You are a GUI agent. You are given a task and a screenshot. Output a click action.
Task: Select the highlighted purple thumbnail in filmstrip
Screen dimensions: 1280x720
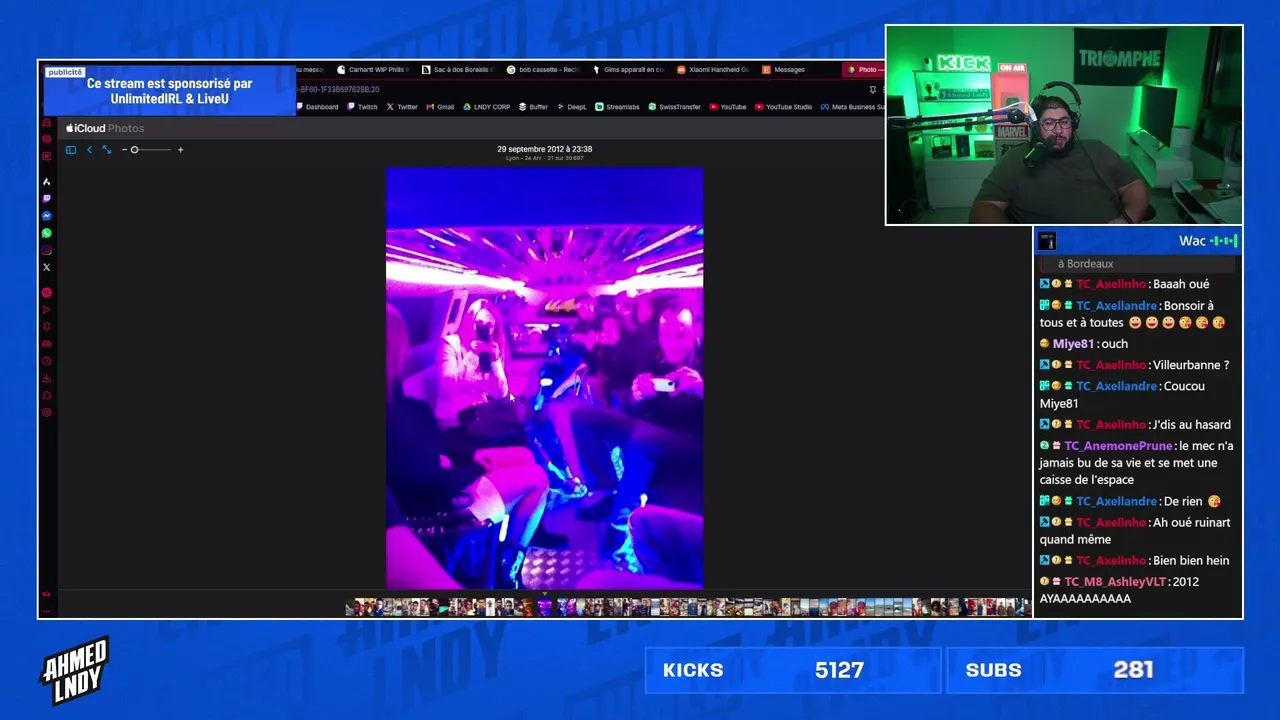[x=545, y=606]
